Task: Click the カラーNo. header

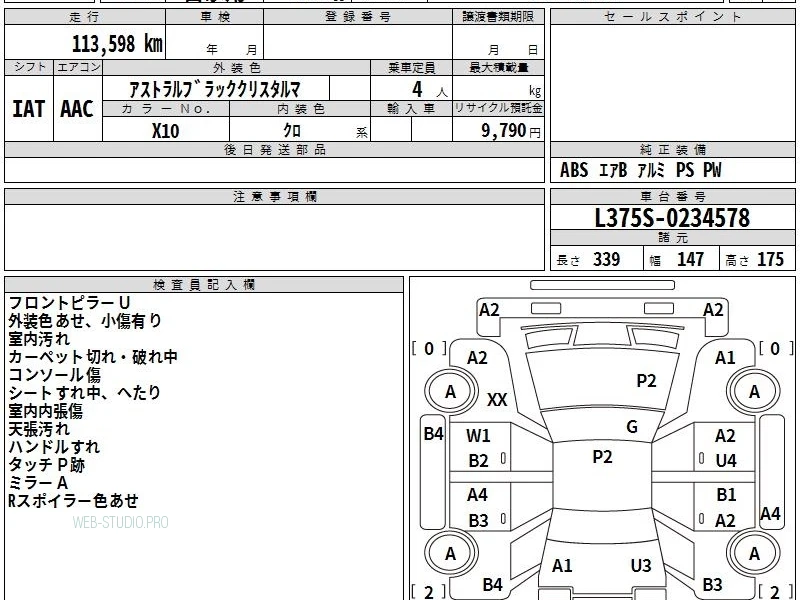Action: [x=166, y=109]
